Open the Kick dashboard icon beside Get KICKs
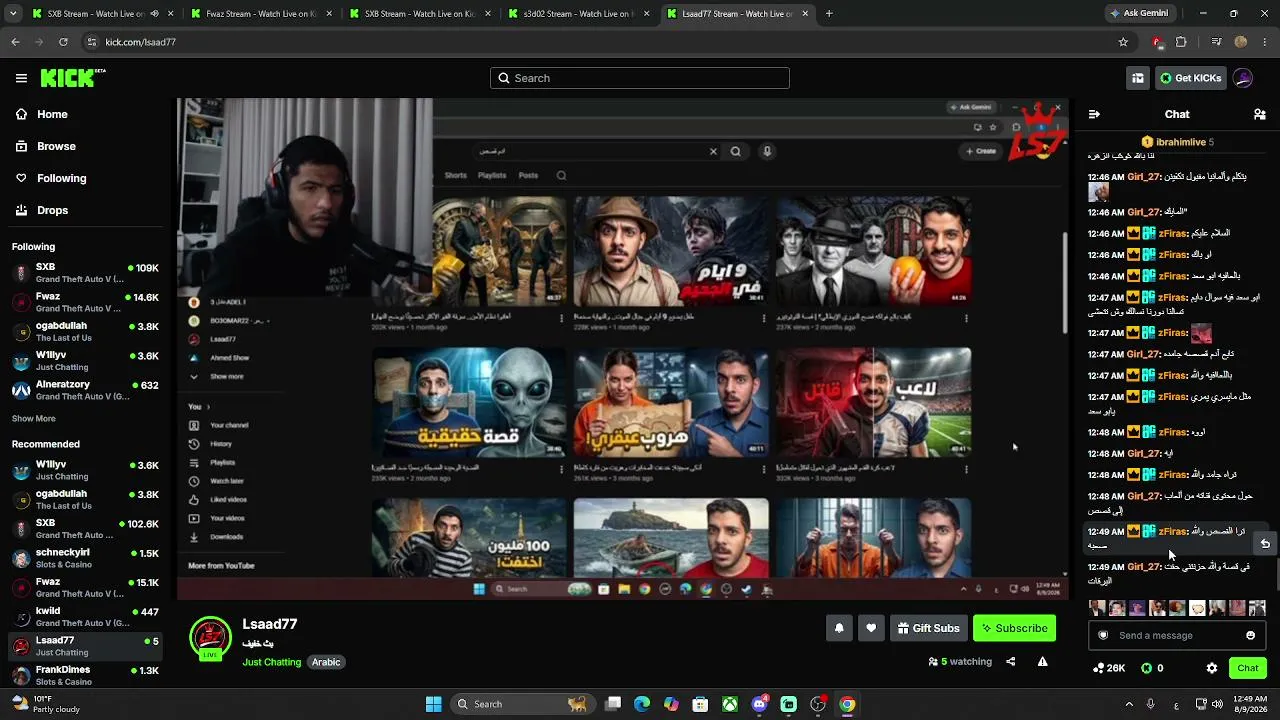Viewport: 1280px width, 720px height. (1138, 78)
